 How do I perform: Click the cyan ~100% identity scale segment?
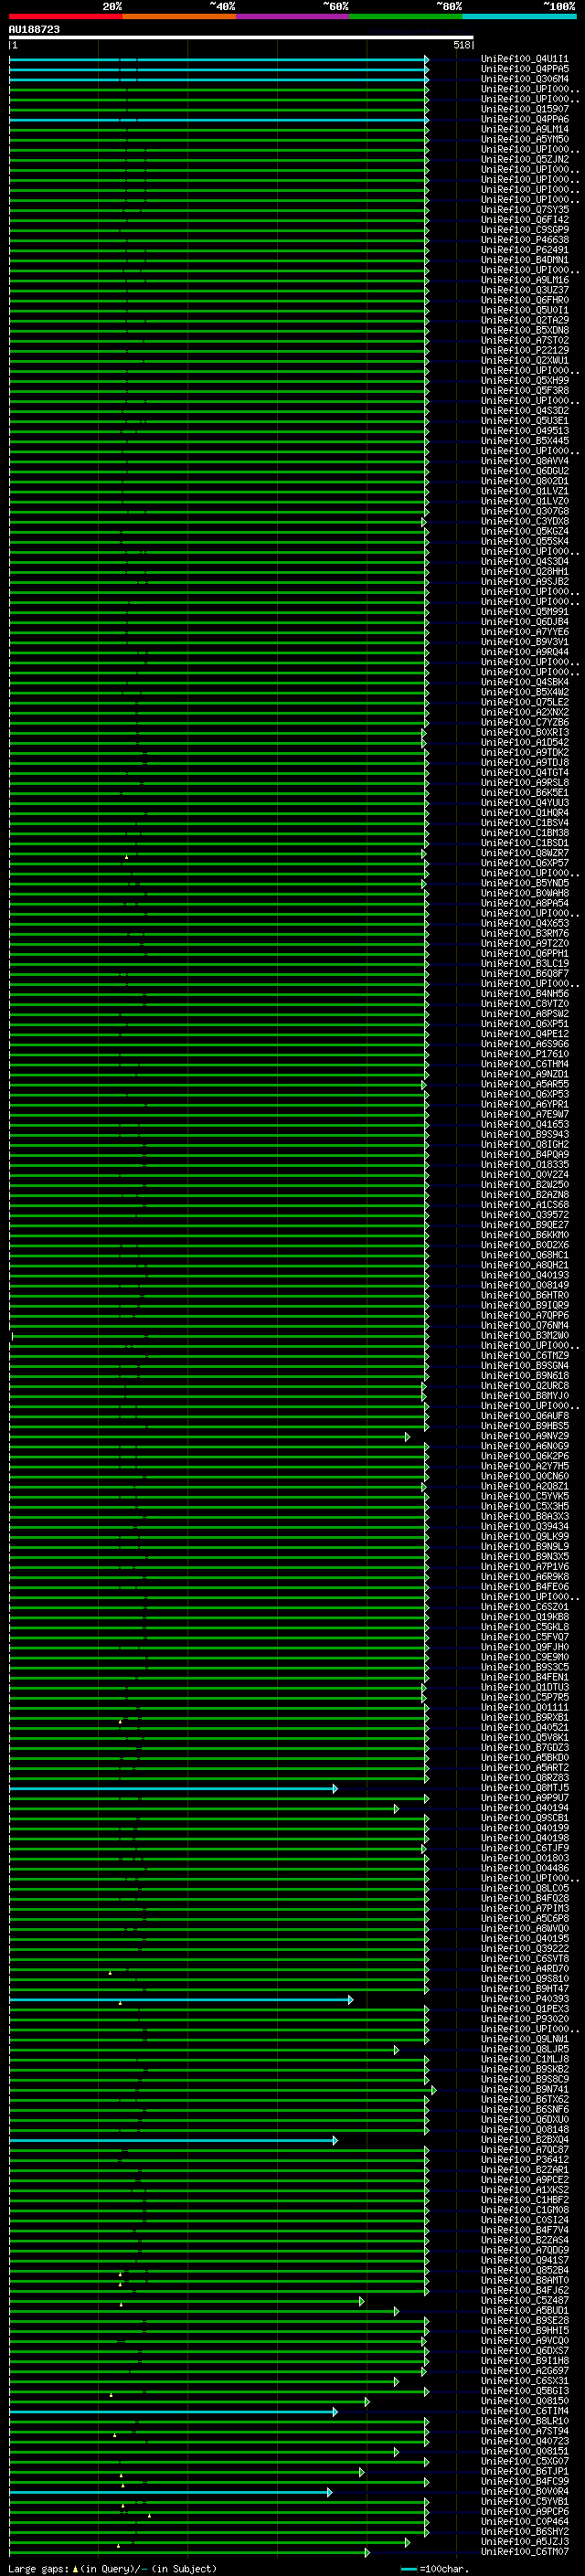[x=519, y=16]
